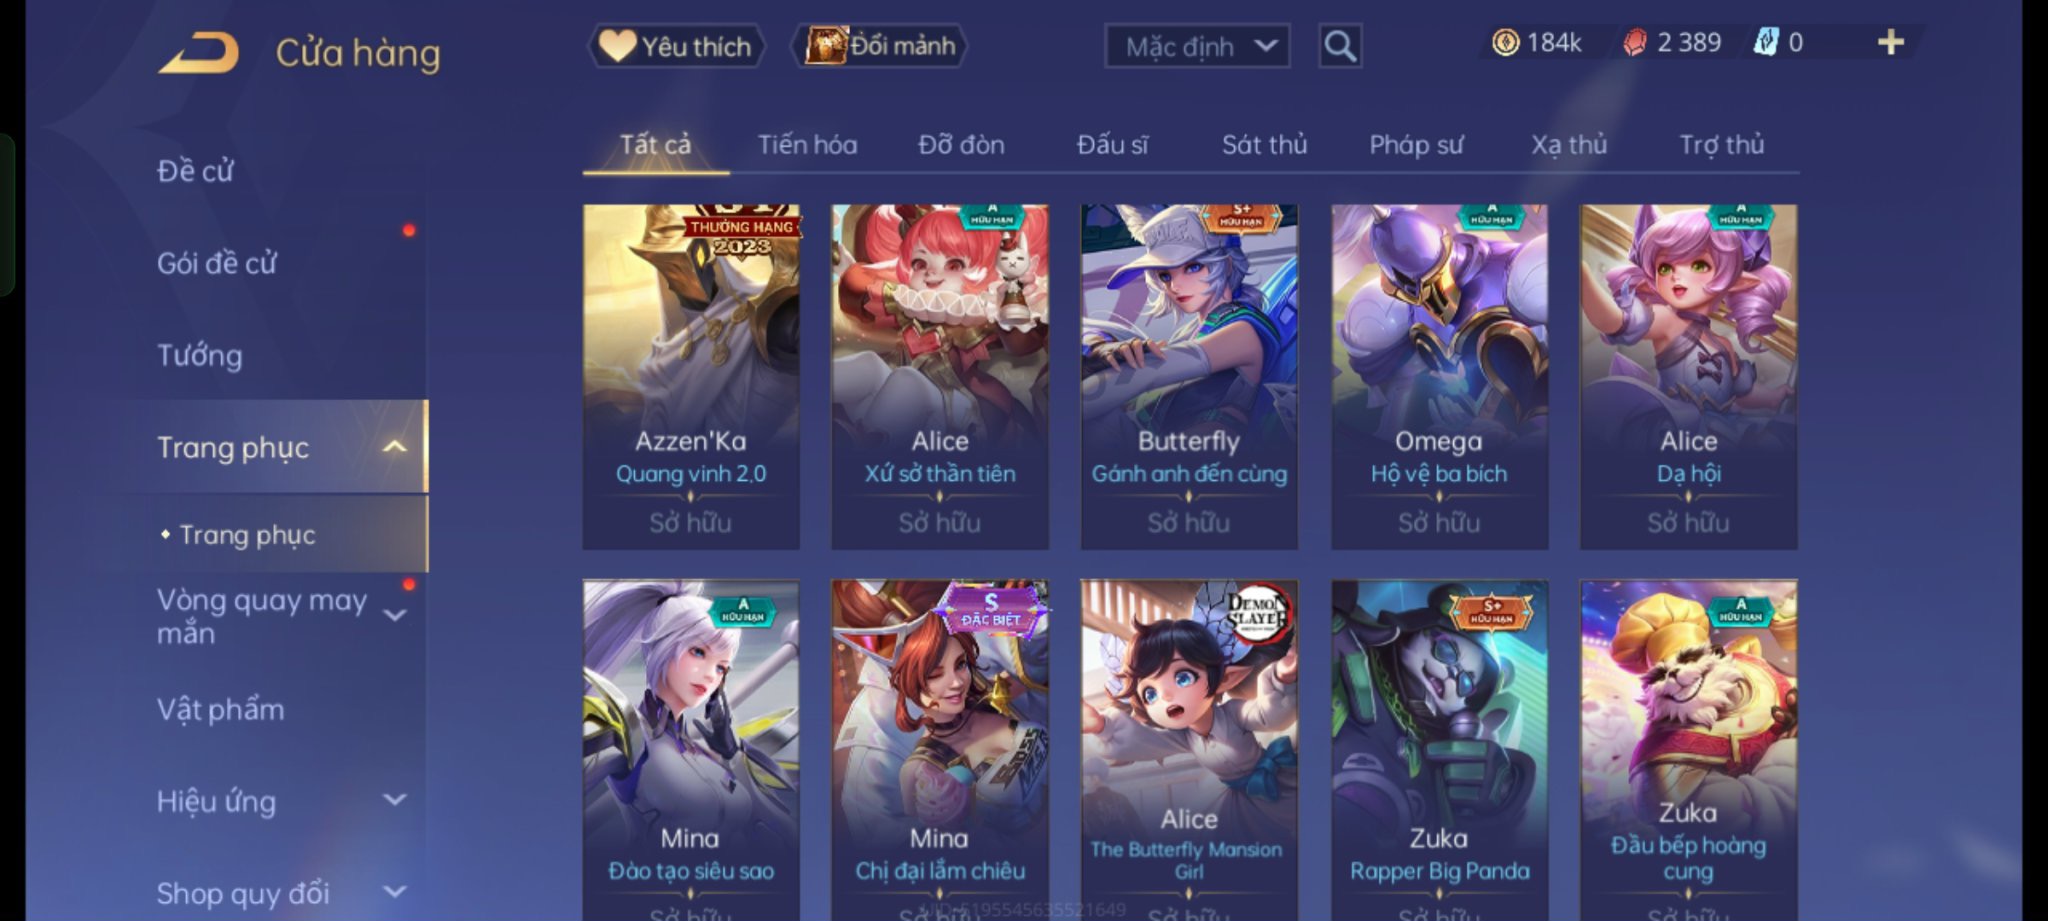Go to Tướng in the sidebar
The height and width of the screenshot is (921, 2048).
199,355
